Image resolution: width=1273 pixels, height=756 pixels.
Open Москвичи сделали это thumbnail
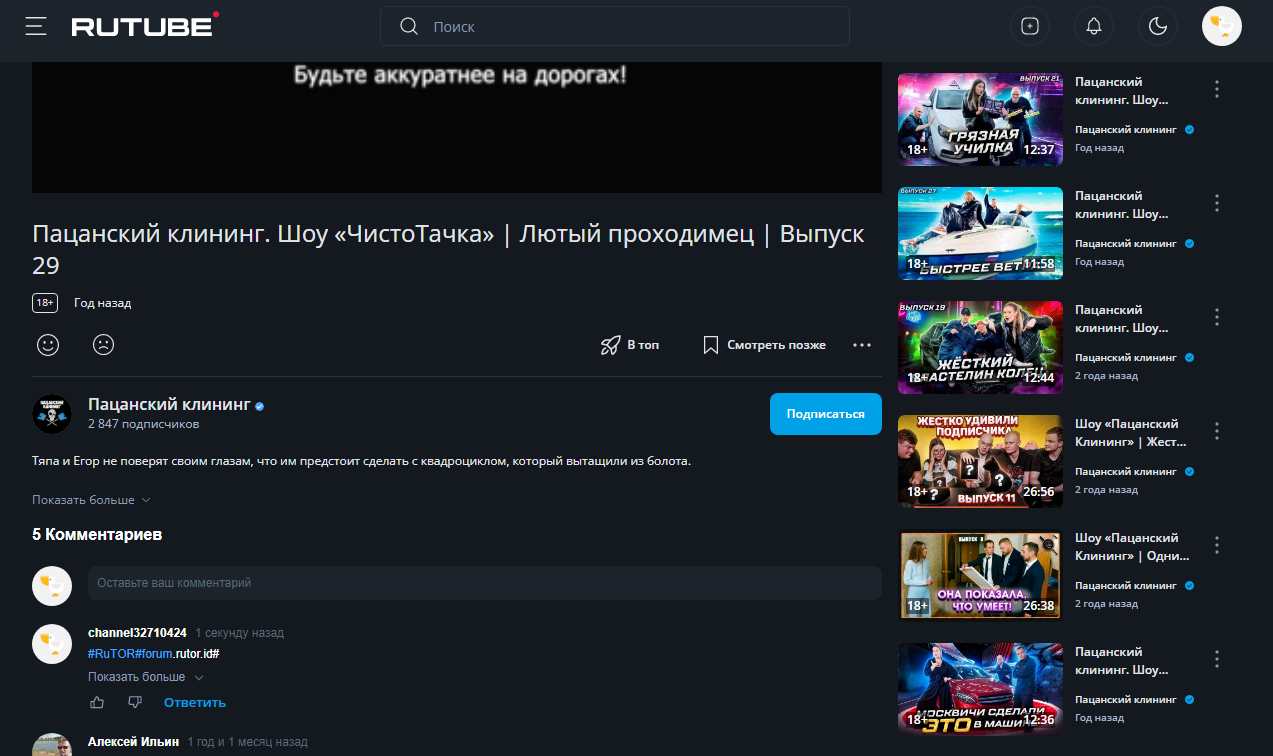pos(980,690)
